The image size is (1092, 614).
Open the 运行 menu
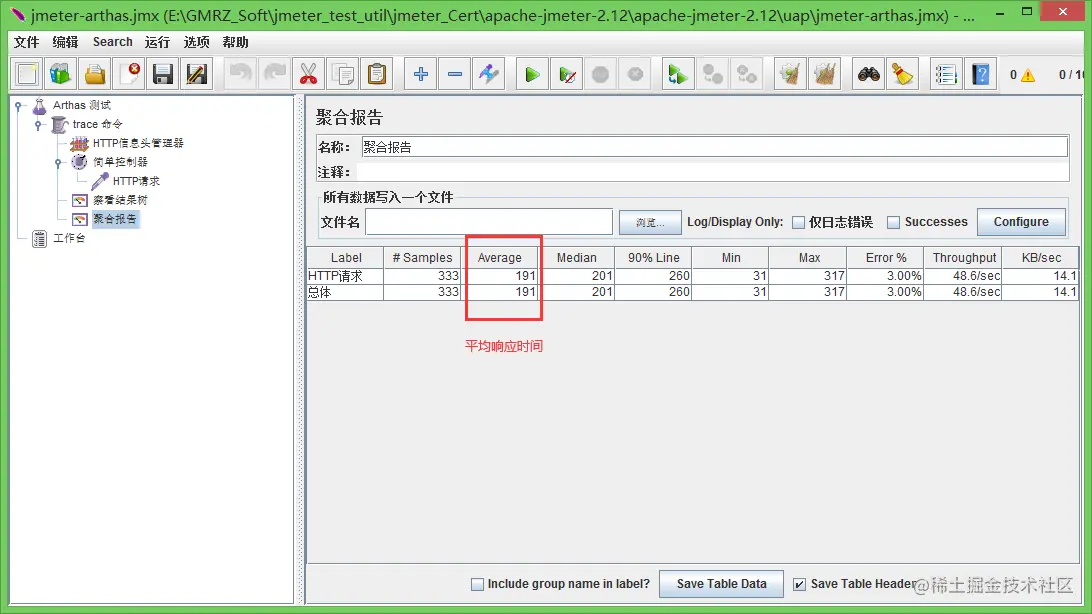(x=157, y=42)
